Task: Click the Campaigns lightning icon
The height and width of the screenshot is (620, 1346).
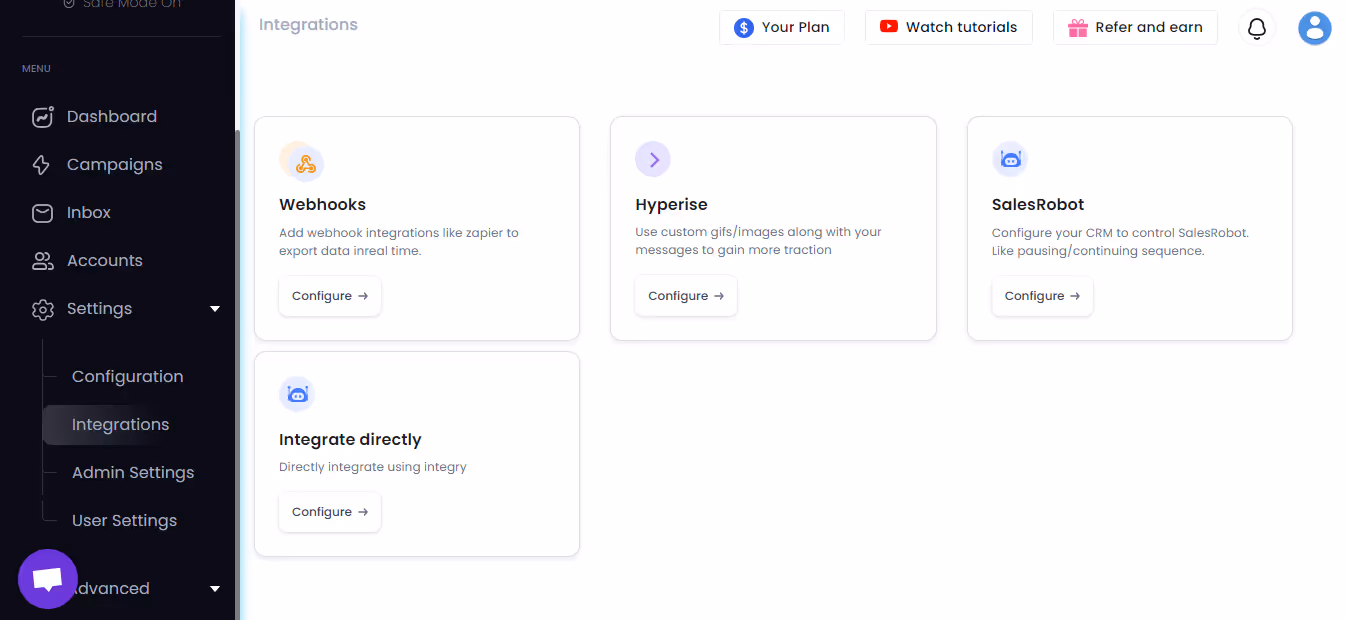Action: coord(42,164)
